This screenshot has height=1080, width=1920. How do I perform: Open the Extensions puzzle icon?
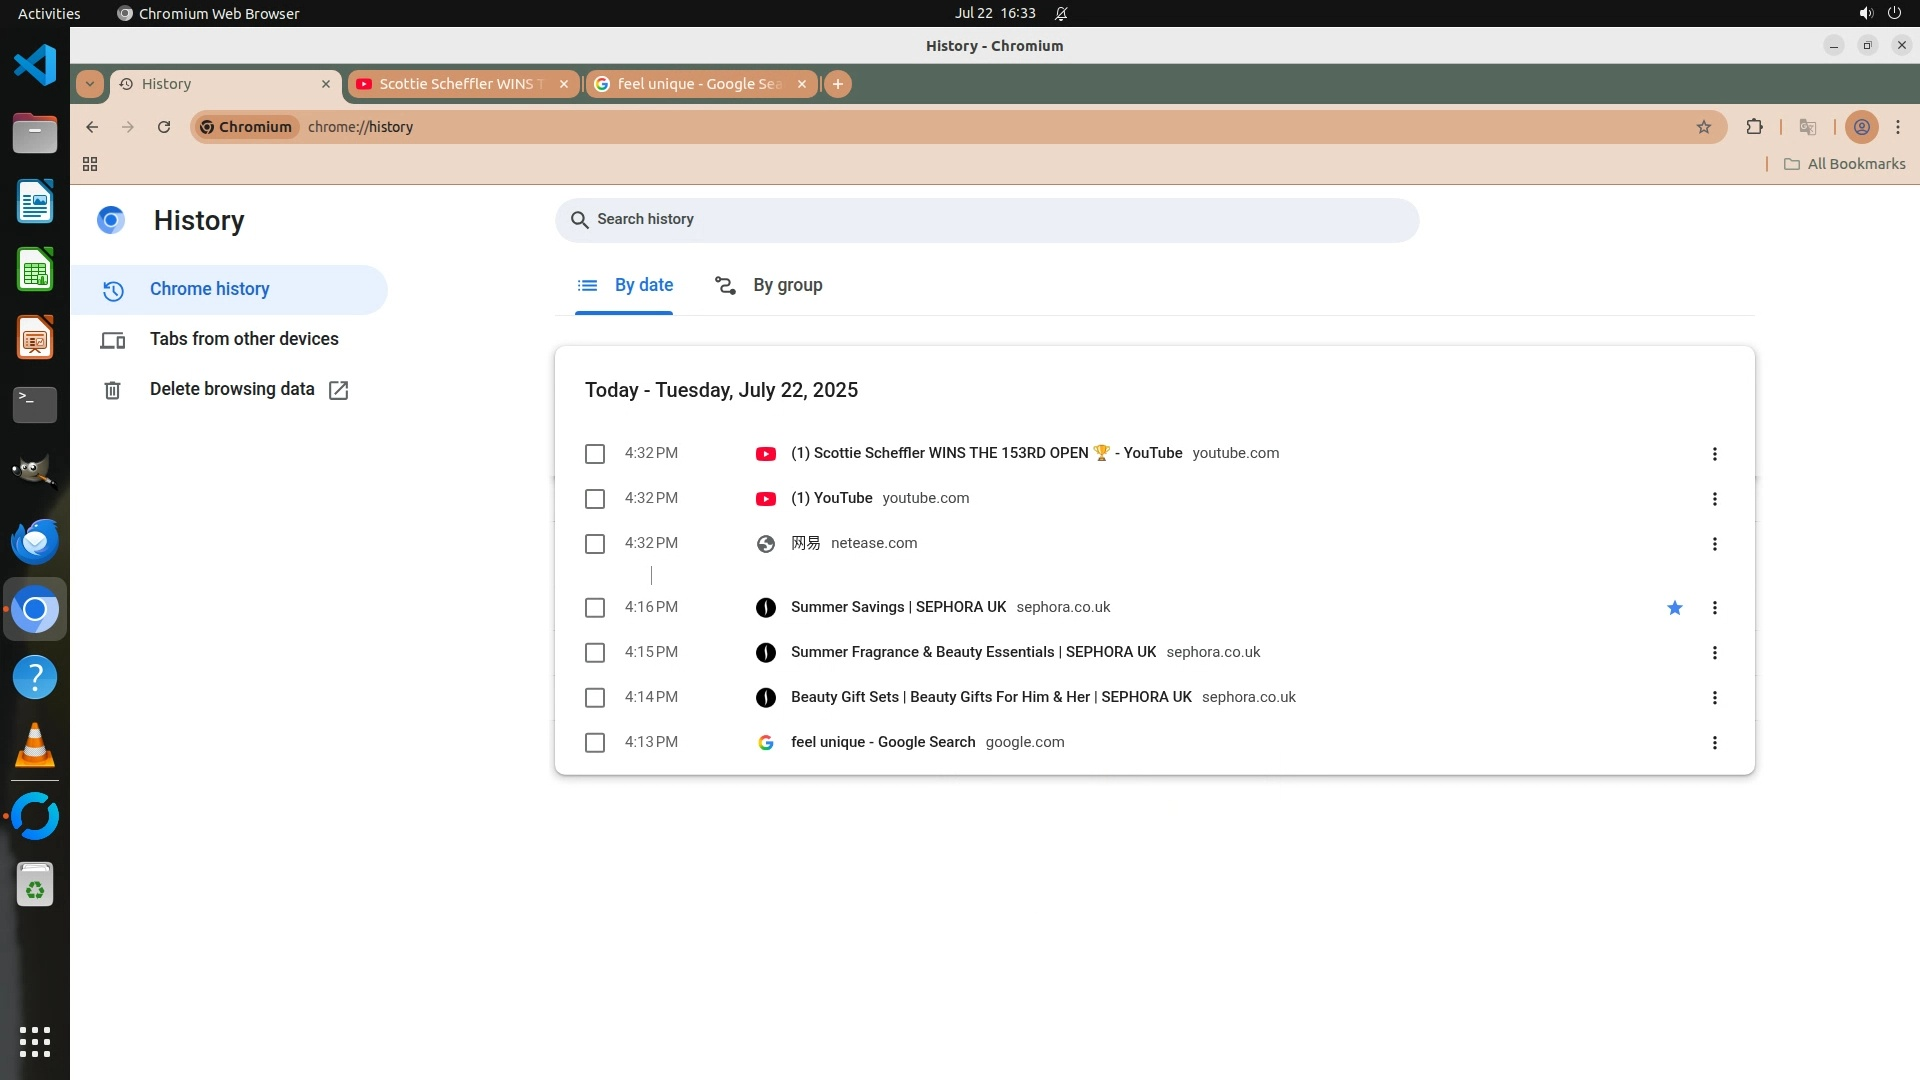(1754, 127)
